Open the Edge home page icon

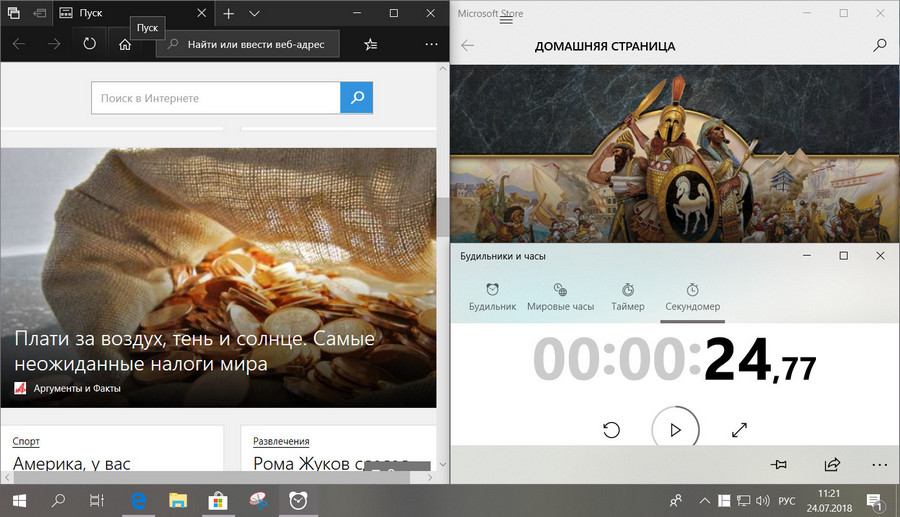click(125, 44)
